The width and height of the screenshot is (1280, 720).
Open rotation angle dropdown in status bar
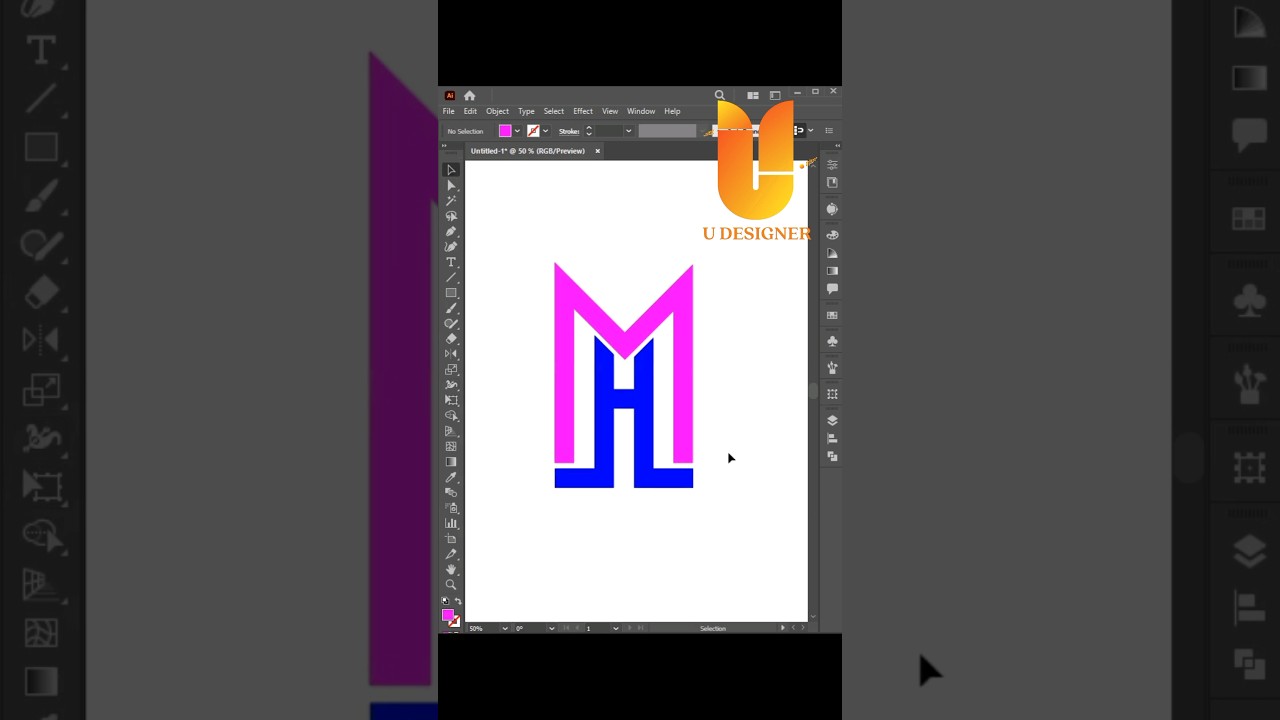[x=551, y=628]
